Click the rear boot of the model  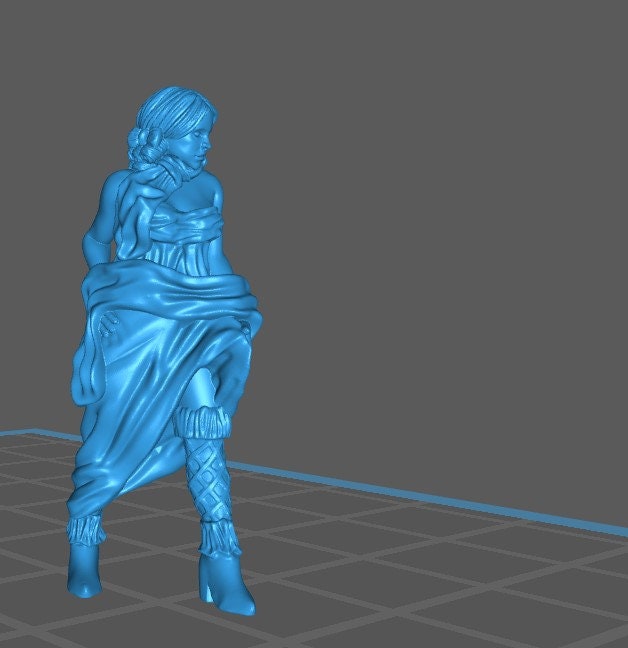point(83,570)
